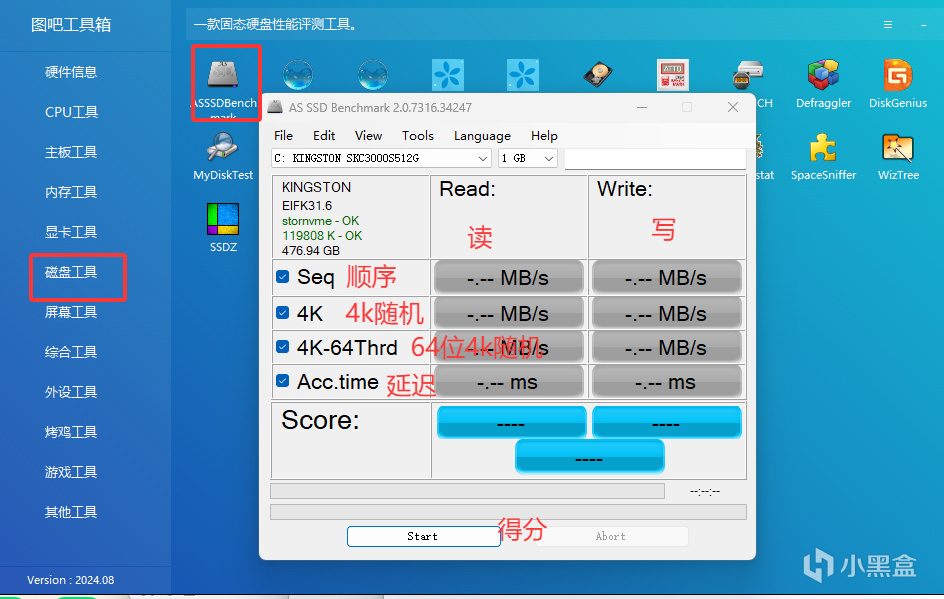Toggle the Acc.time checkbox

[282, 381]
